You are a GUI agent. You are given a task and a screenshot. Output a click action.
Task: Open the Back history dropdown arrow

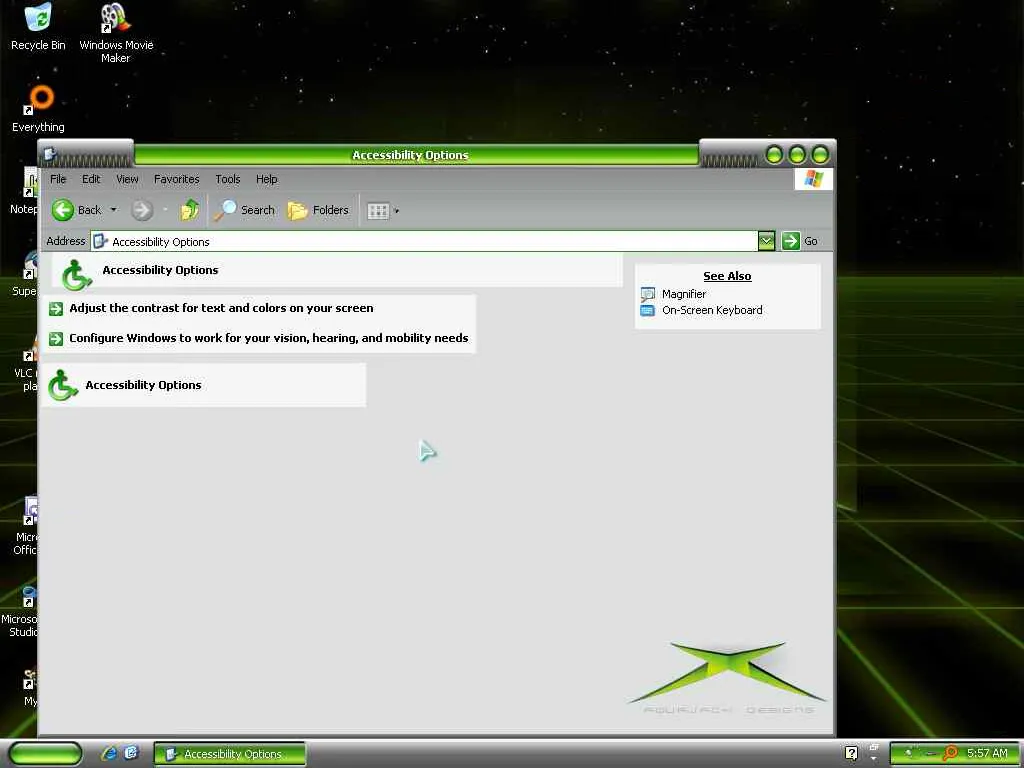pos(114,210)
